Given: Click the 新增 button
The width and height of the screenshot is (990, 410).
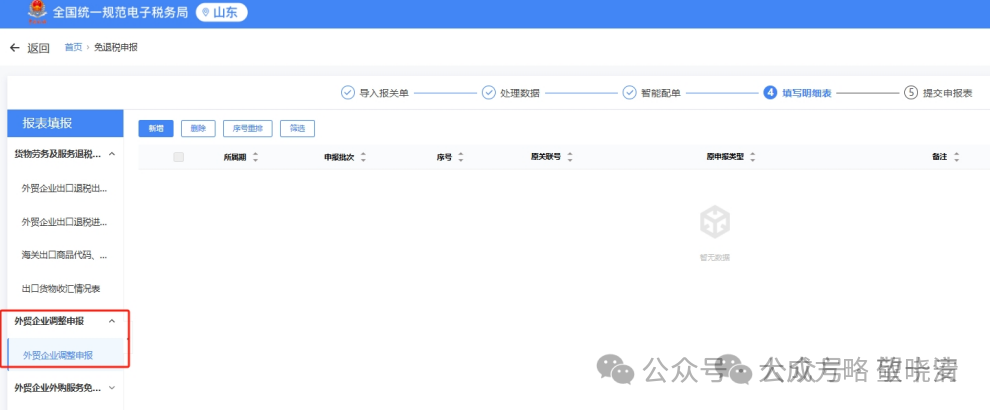Looking at the screenshot, I should tap(156, 128).
